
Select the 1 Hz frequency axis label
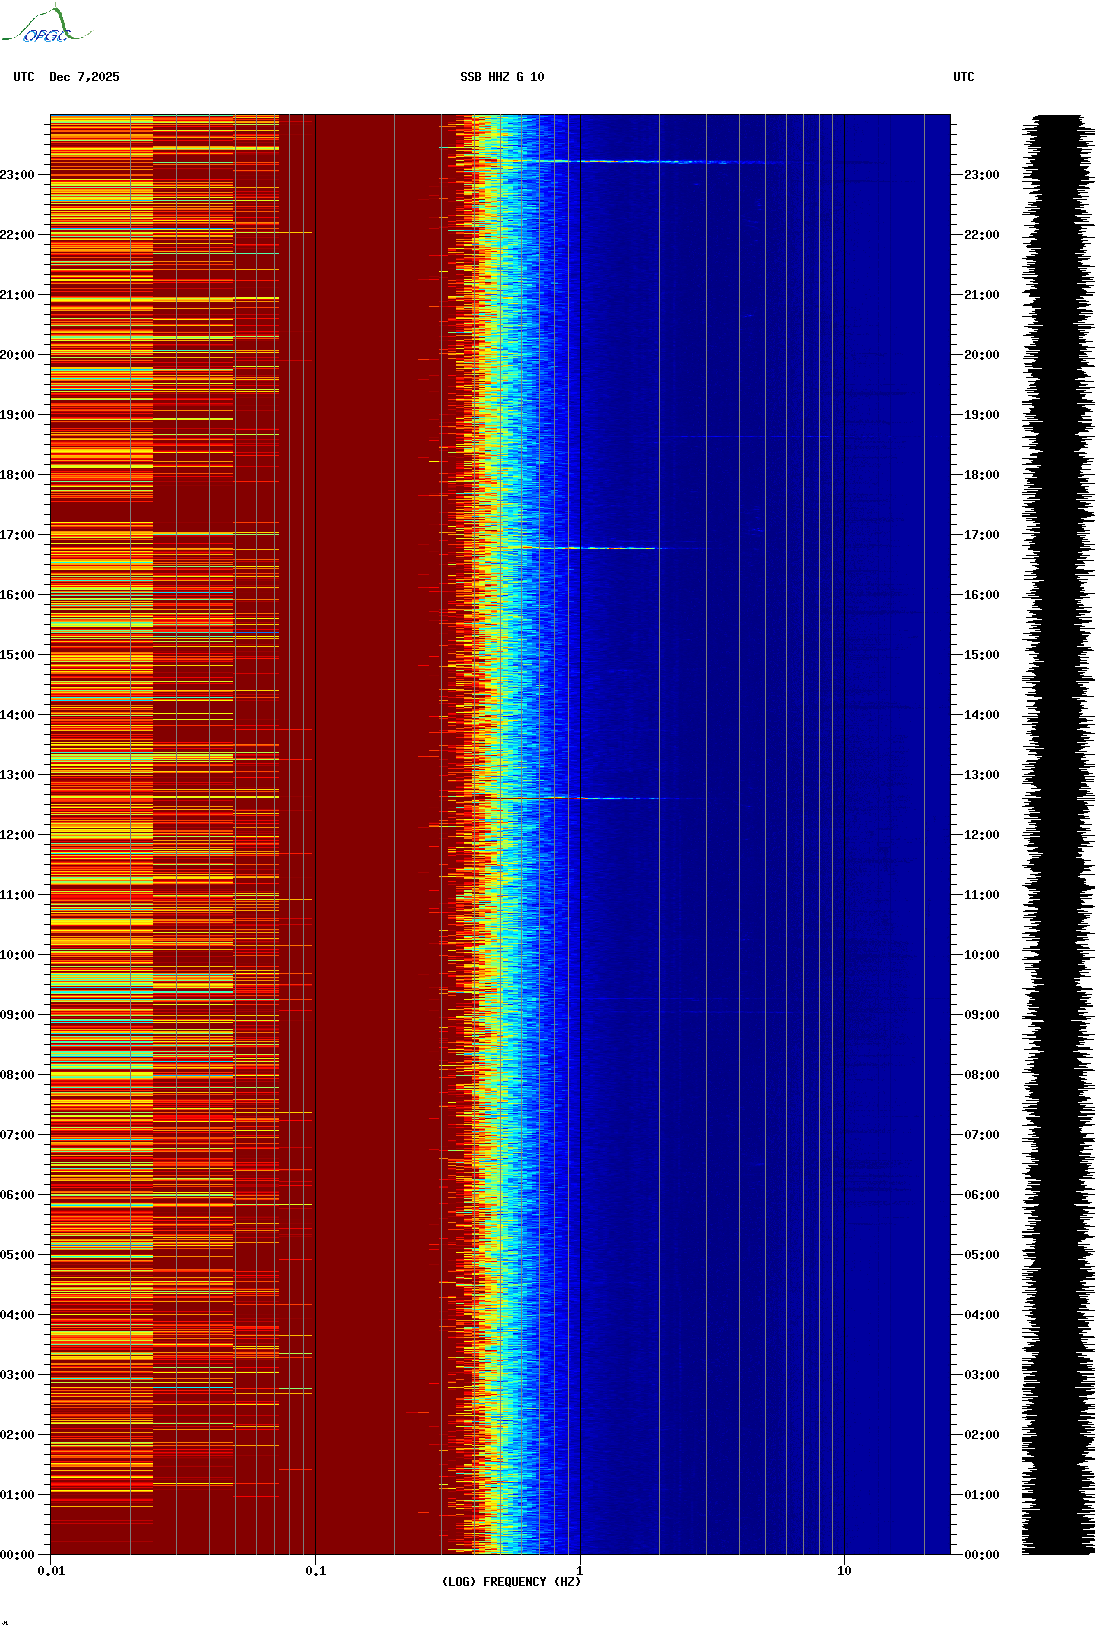579,1571
